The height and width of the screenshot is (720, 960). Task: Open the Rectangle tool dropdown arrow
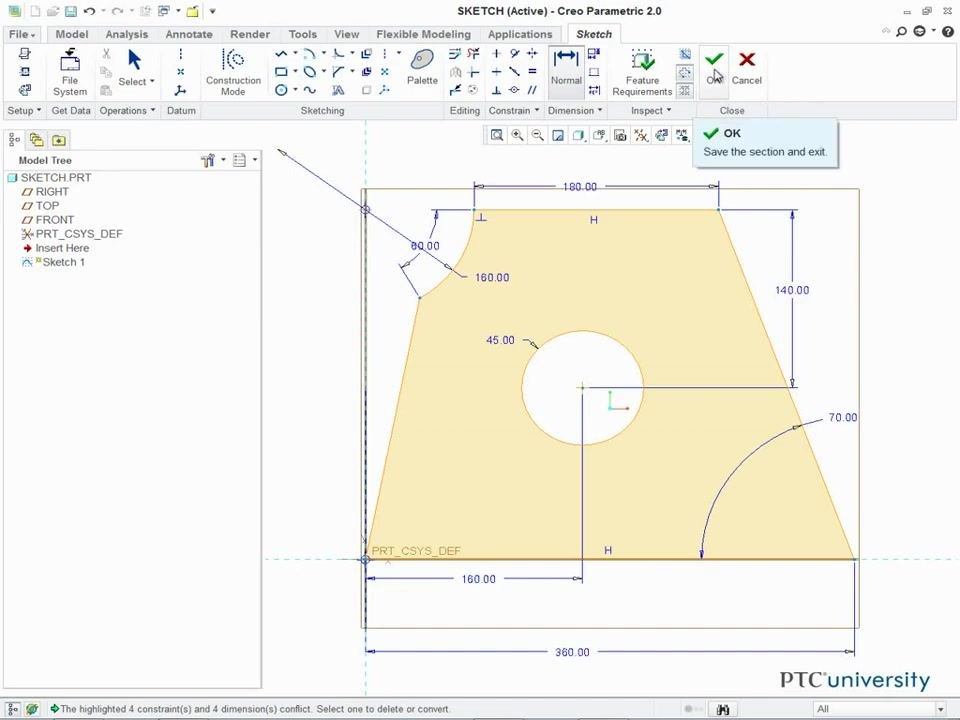coord(295,71)
